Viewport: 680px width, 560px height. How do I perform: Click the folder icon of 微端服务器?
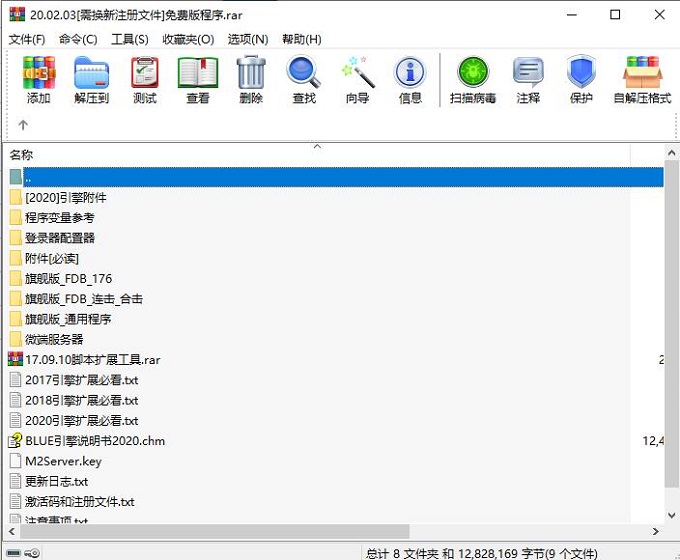click(x=16, y=339)
